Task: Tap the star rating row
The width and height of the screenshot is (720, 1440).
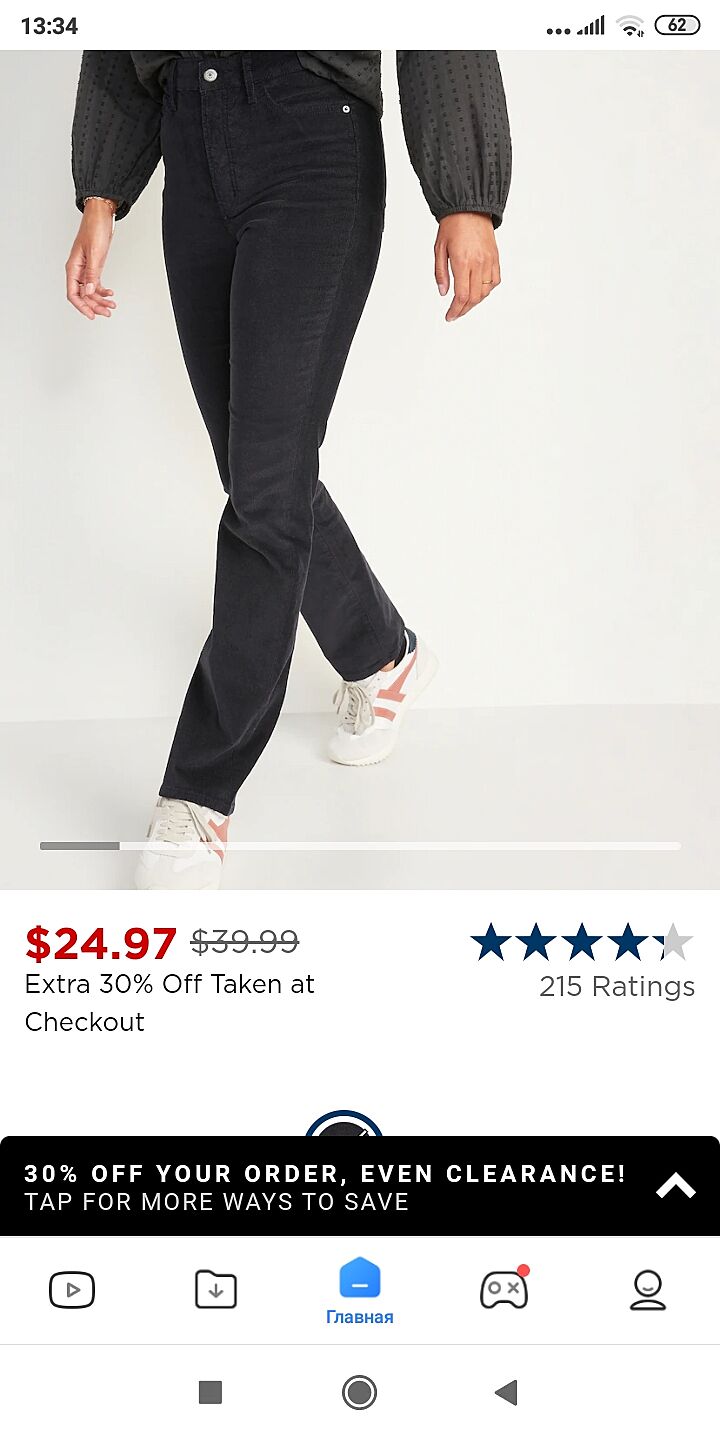Action: (x=582, y=942)
